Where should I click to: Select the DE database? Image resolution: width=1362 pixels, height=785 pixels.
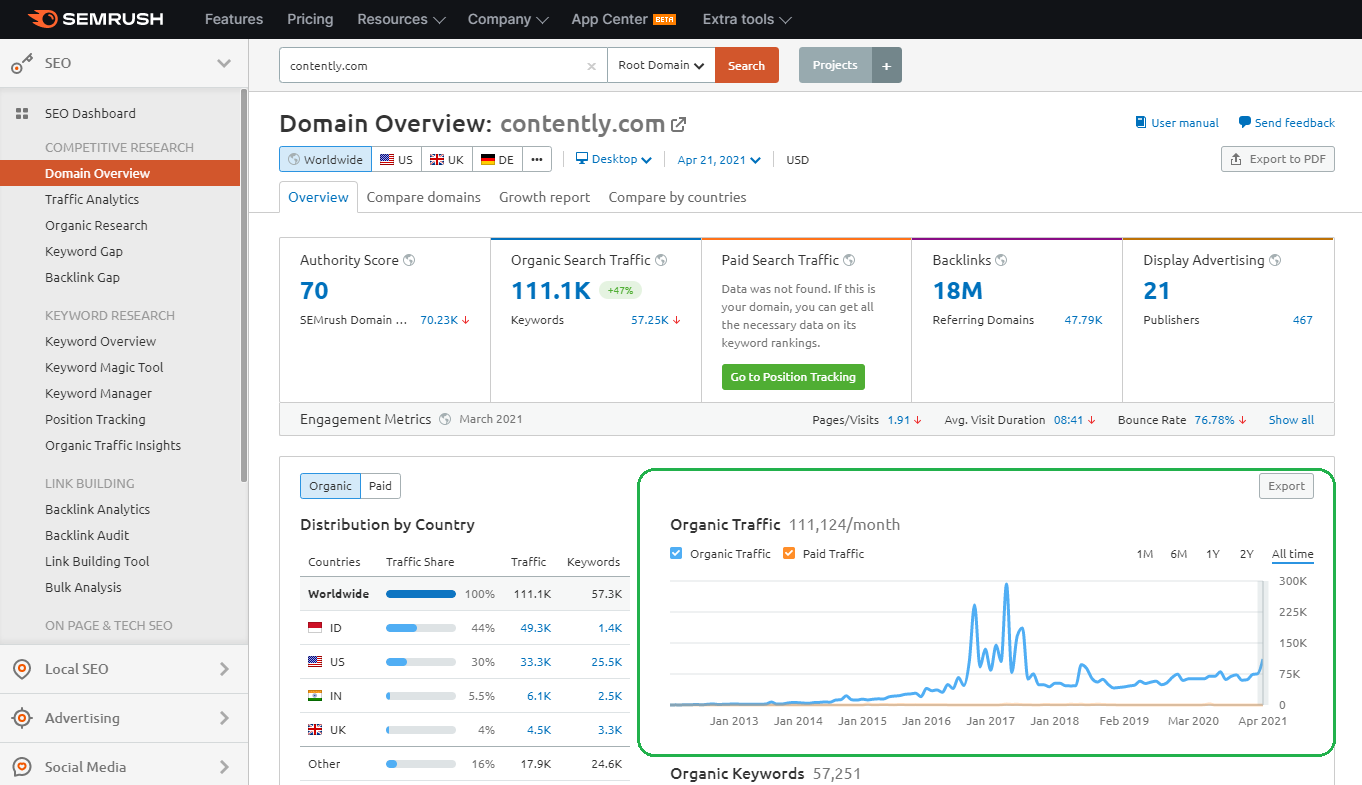click(497, 159)
